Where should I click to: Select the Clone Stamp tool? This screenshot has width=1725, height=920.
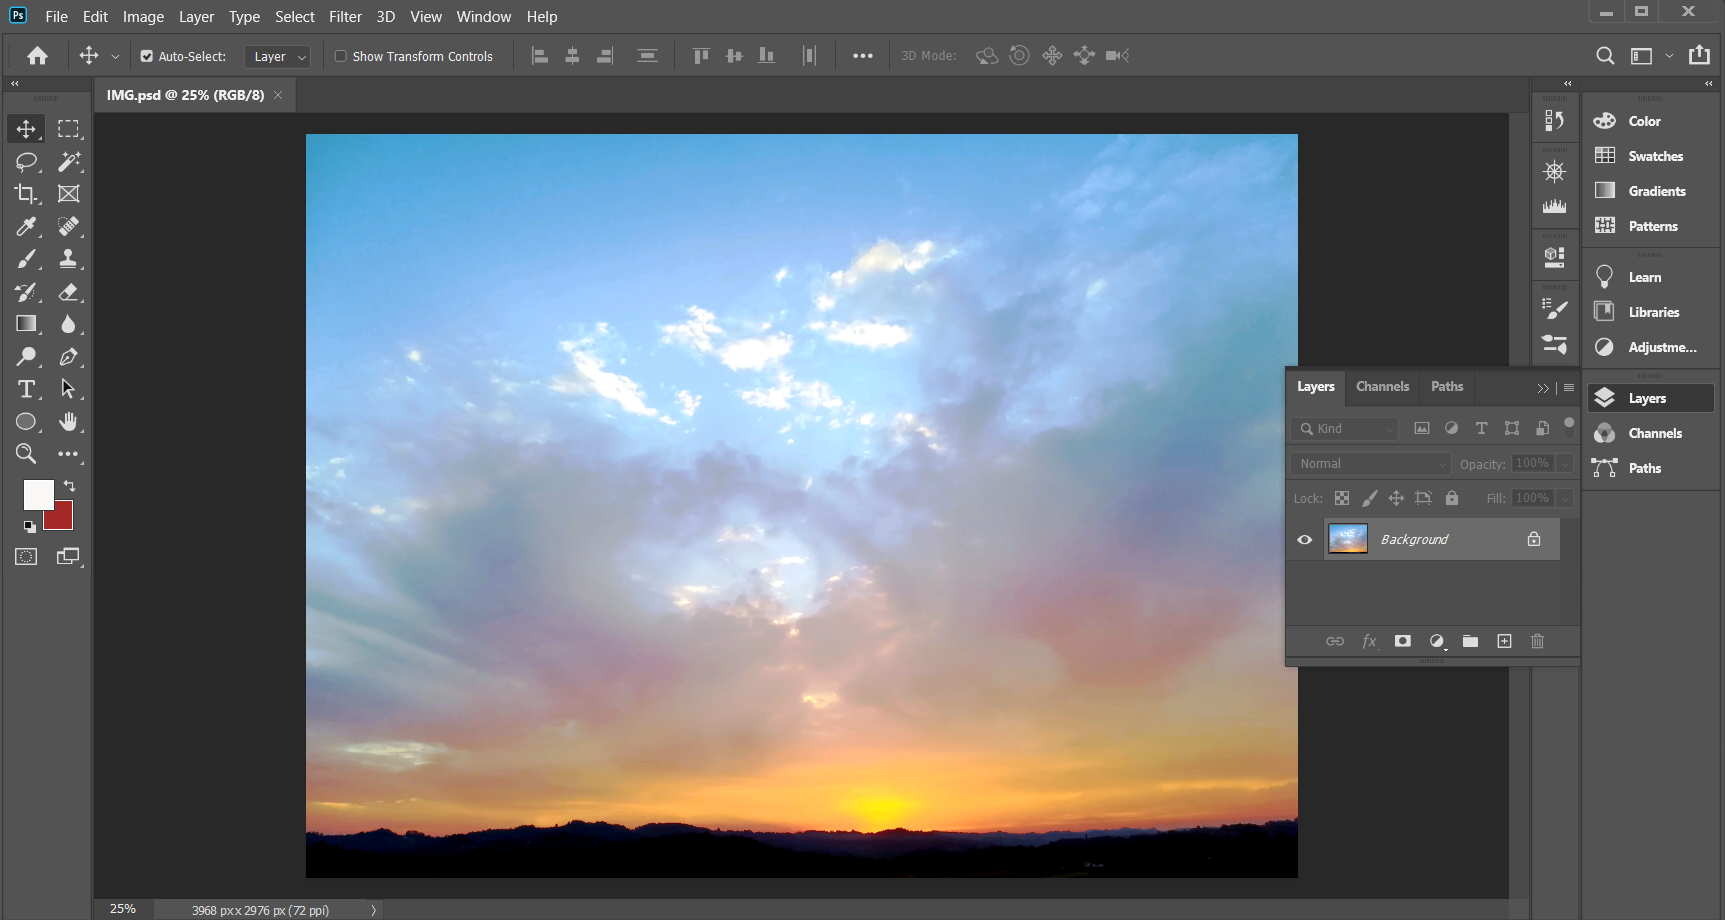(68, 259)
